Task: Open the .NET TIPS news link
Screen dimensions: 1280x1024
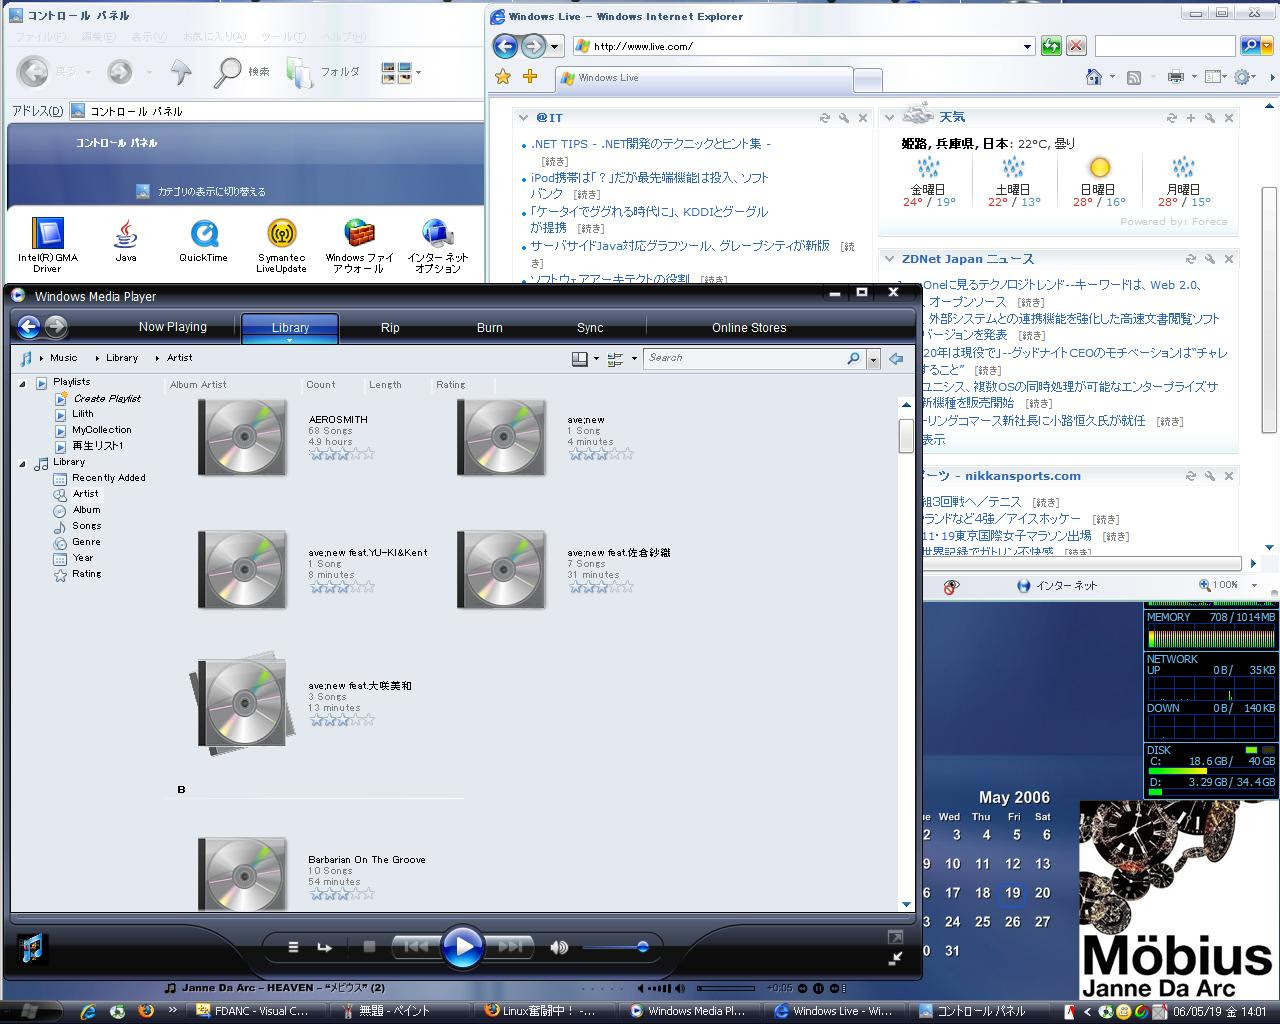Action: pos(650,144)
